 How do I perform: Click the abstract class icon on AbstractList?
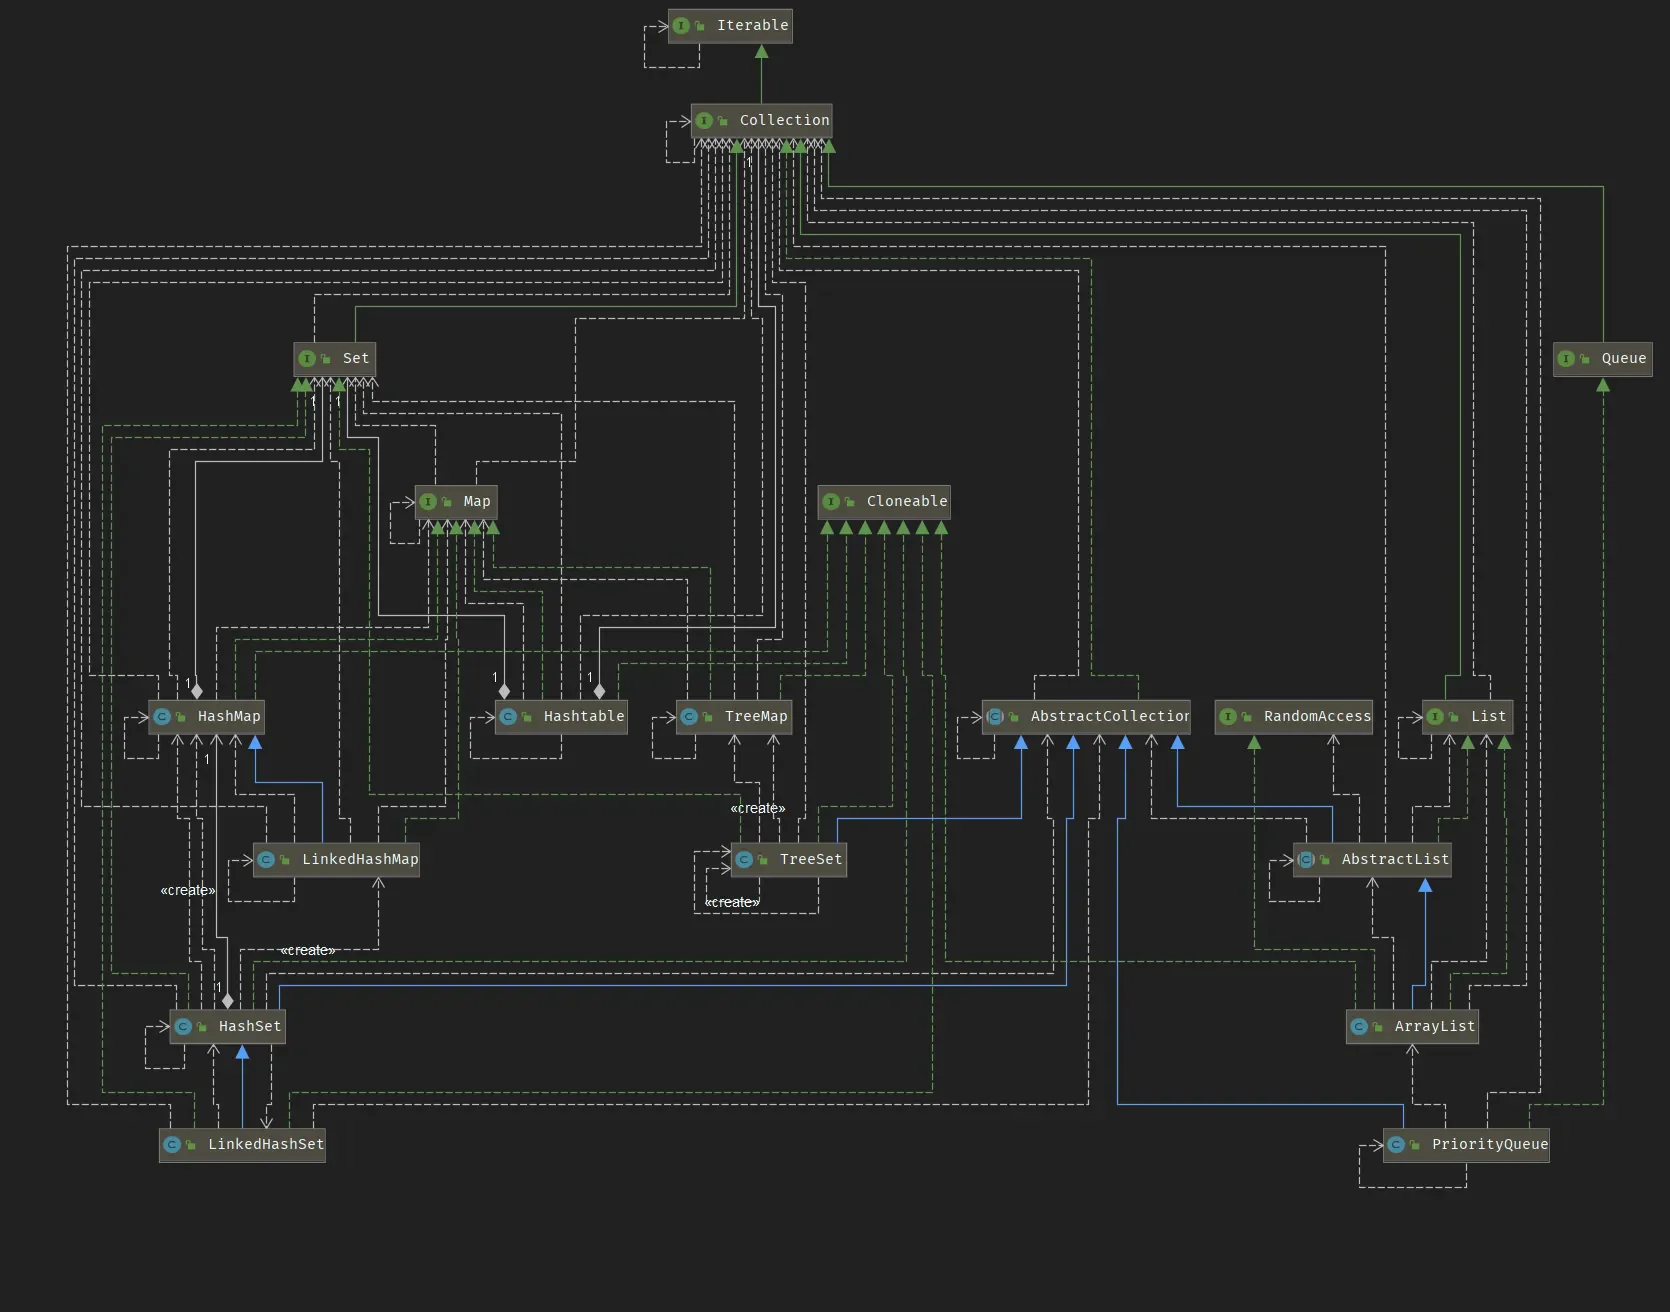click(x=1306, y=860)
